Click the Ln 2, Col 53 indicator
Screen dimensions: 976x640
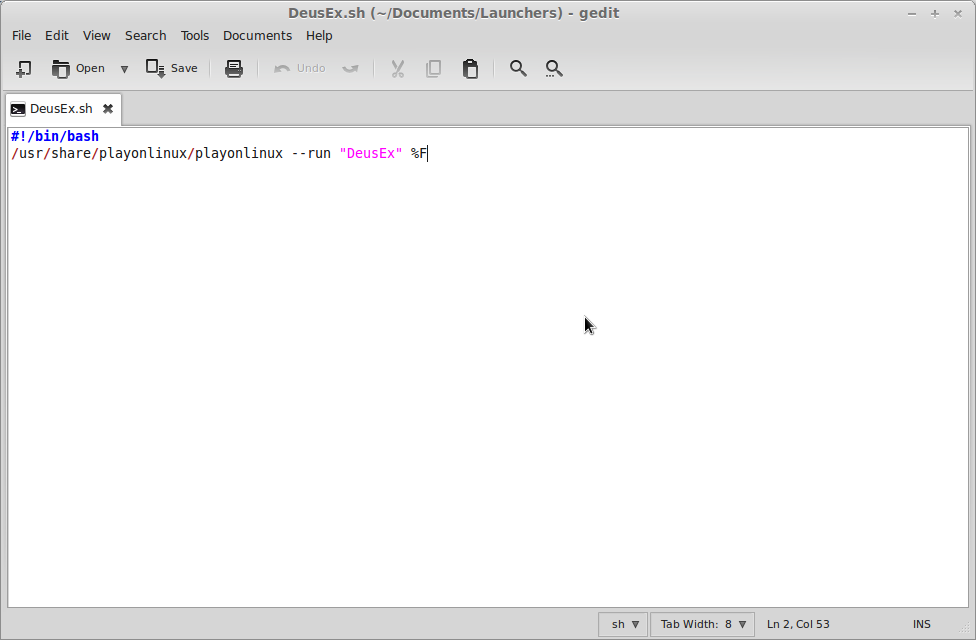[x=798, y=624]
